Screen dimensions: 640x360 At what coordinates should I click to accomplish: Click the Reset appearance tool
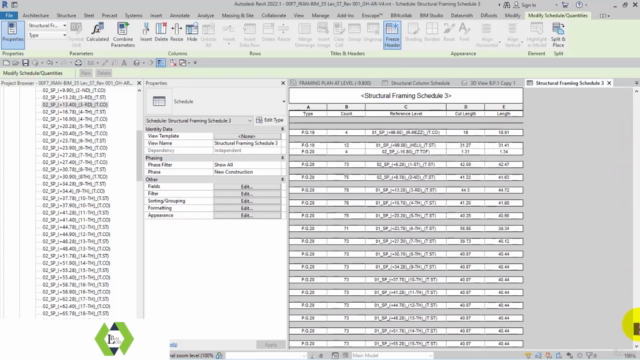pos(449,32)
